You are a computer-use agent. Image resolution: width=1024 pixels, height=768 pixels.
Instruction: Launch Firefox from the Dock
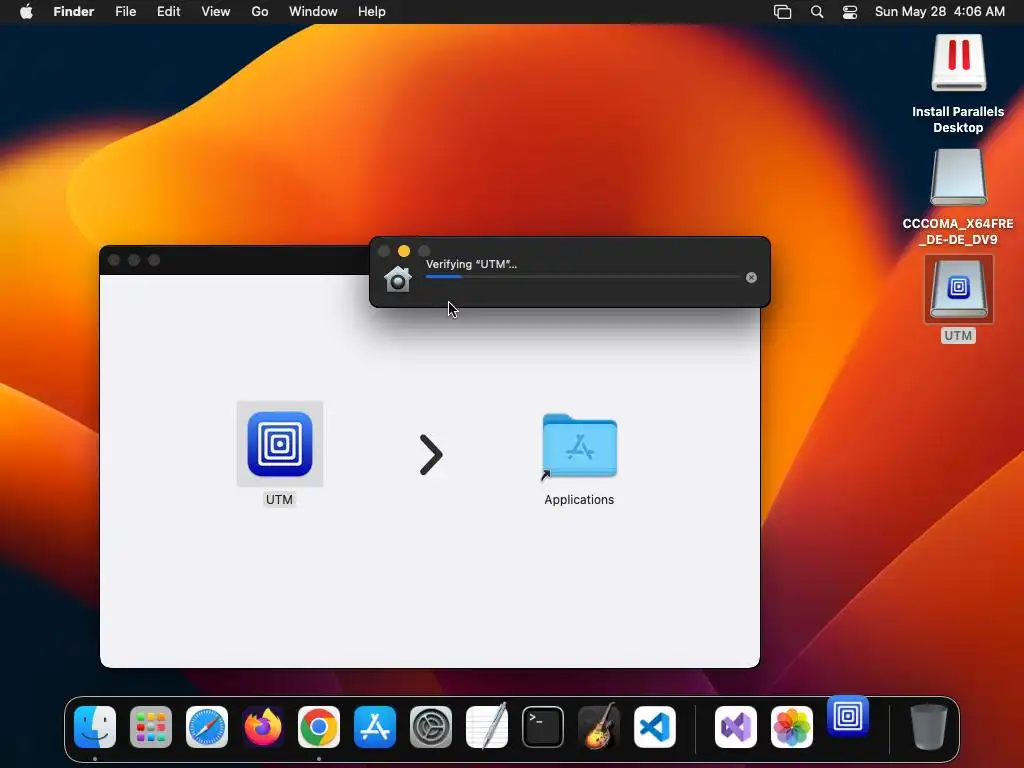263,727
